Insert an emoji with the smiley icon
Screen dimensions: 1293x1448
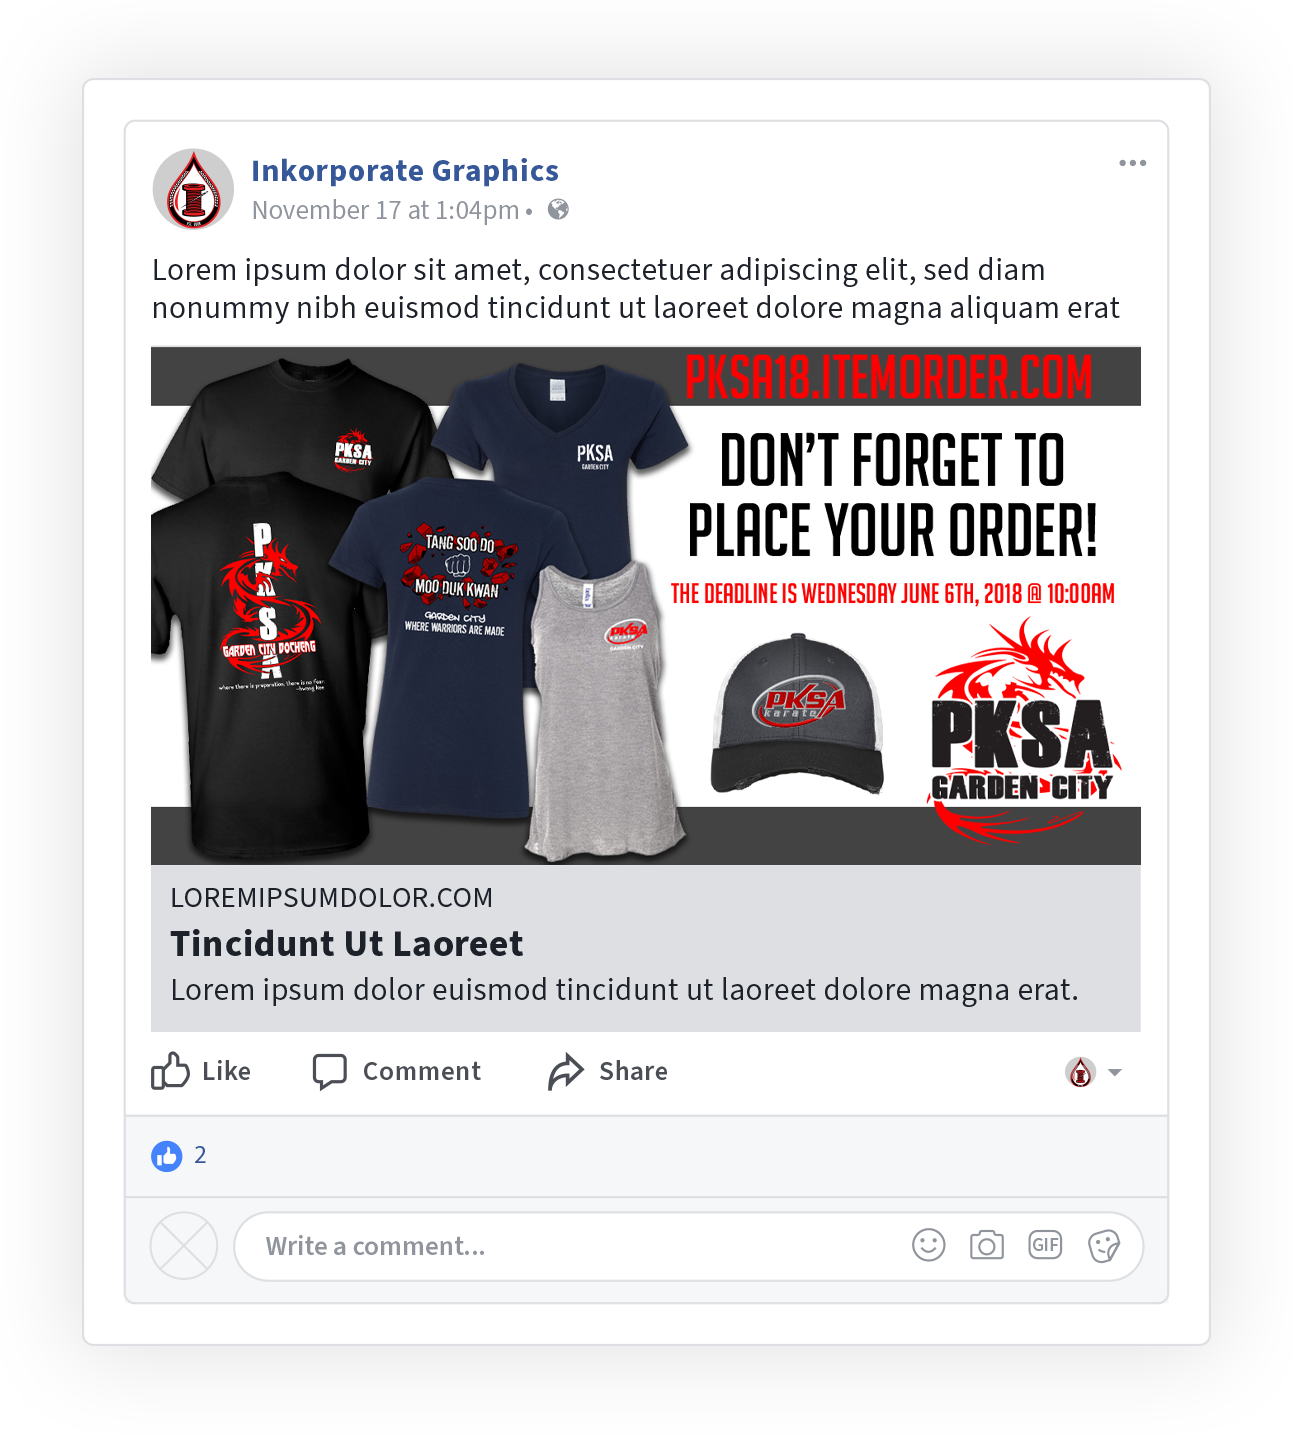(x=928, y=1245)
